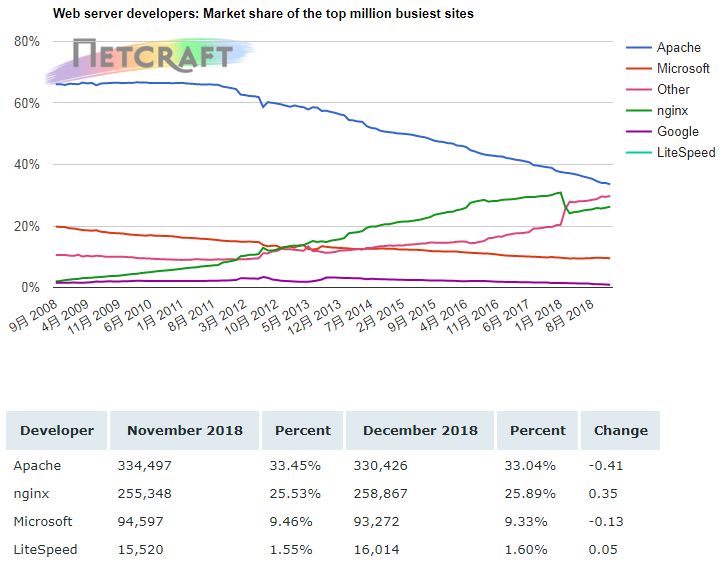The height and width of the screenshot is (567, 723).
Task: Select the nginx row name cell
Action: pyautogui.click(x=31, y=494)
